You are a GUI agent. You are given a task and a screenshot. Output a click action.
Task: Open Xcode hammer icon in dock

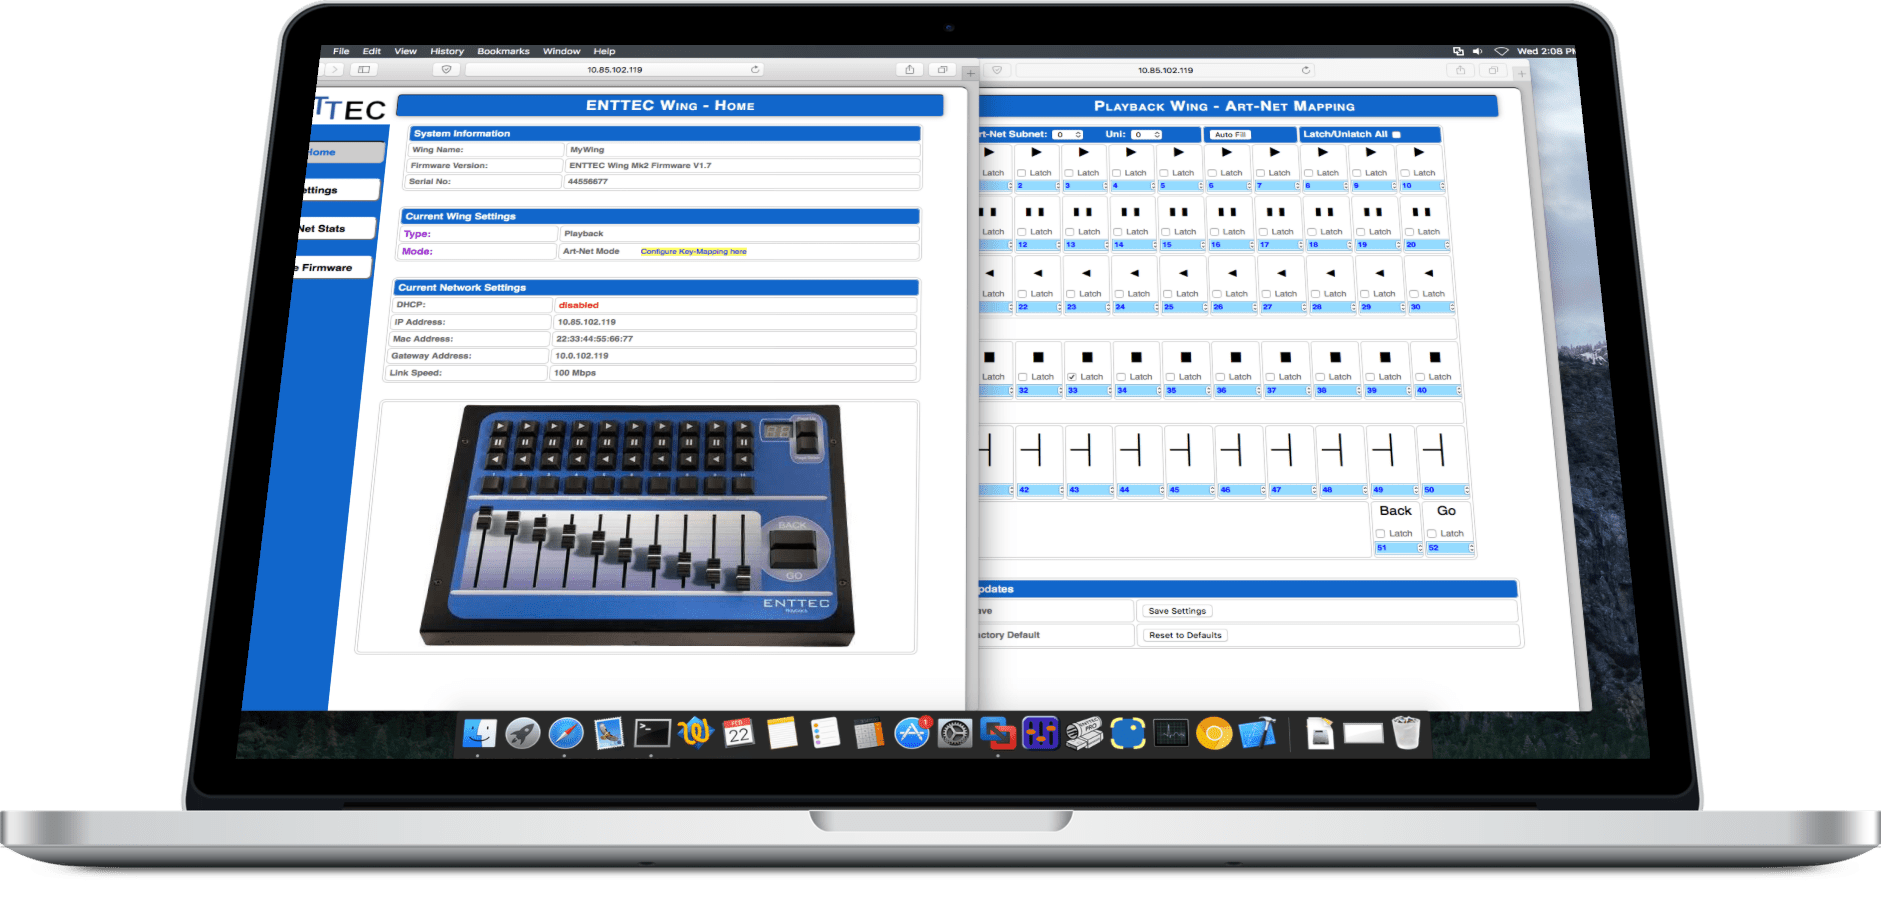(1257, 734)
